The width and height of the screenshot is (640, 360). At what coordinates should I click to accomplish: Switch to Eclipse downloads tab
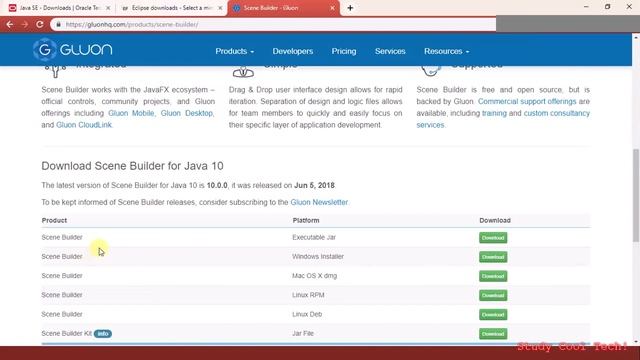(x=171, y=8)
